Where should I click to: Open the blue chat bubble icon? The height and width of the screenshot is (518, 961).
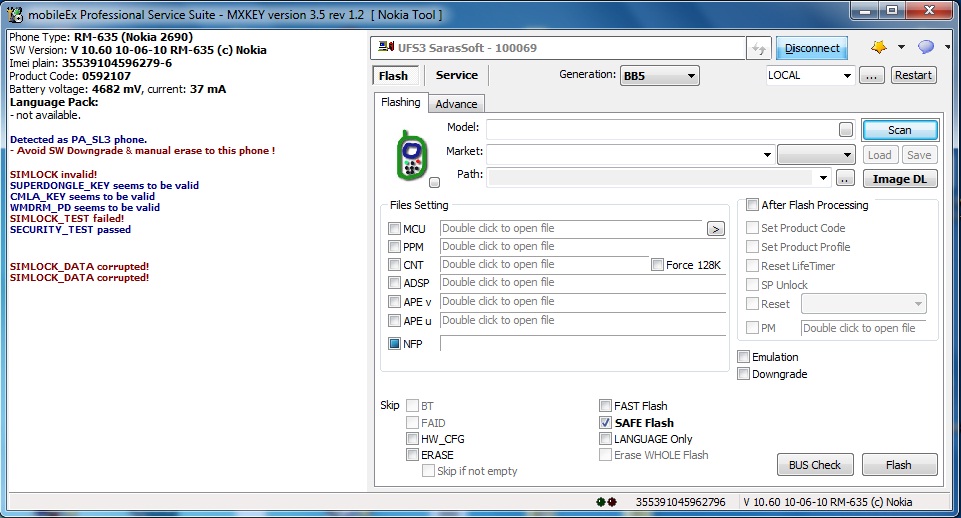click(x=925, y=47)
